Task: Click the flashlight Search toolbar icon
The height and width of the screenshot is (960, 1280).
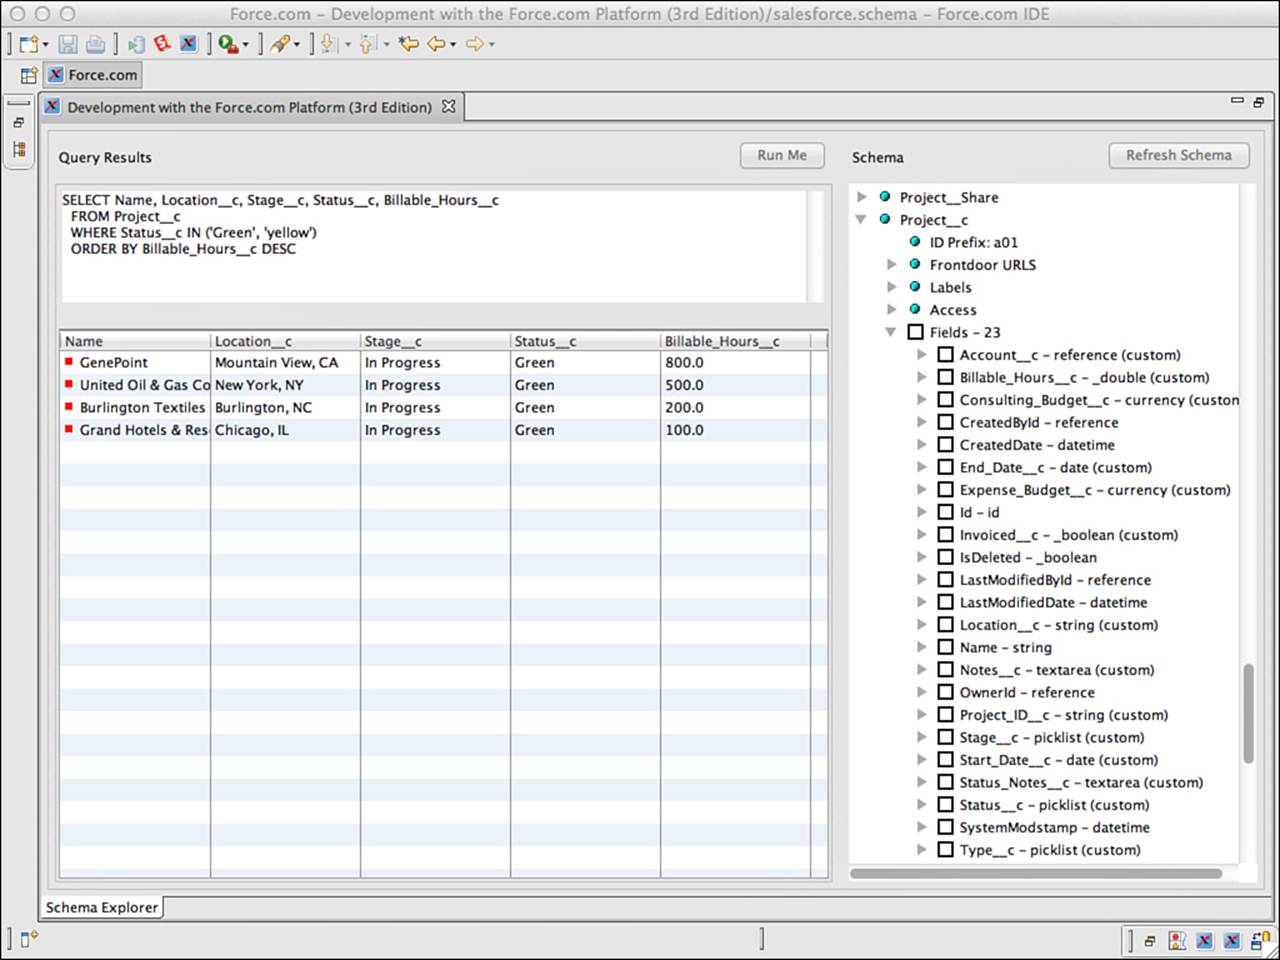Action: [x=281, y=44]
